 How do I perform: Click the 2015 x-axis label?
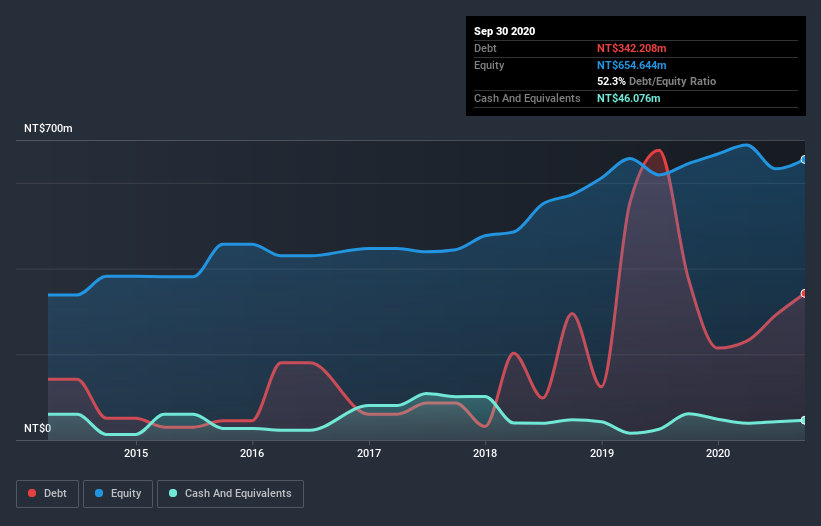coord(136,453)
